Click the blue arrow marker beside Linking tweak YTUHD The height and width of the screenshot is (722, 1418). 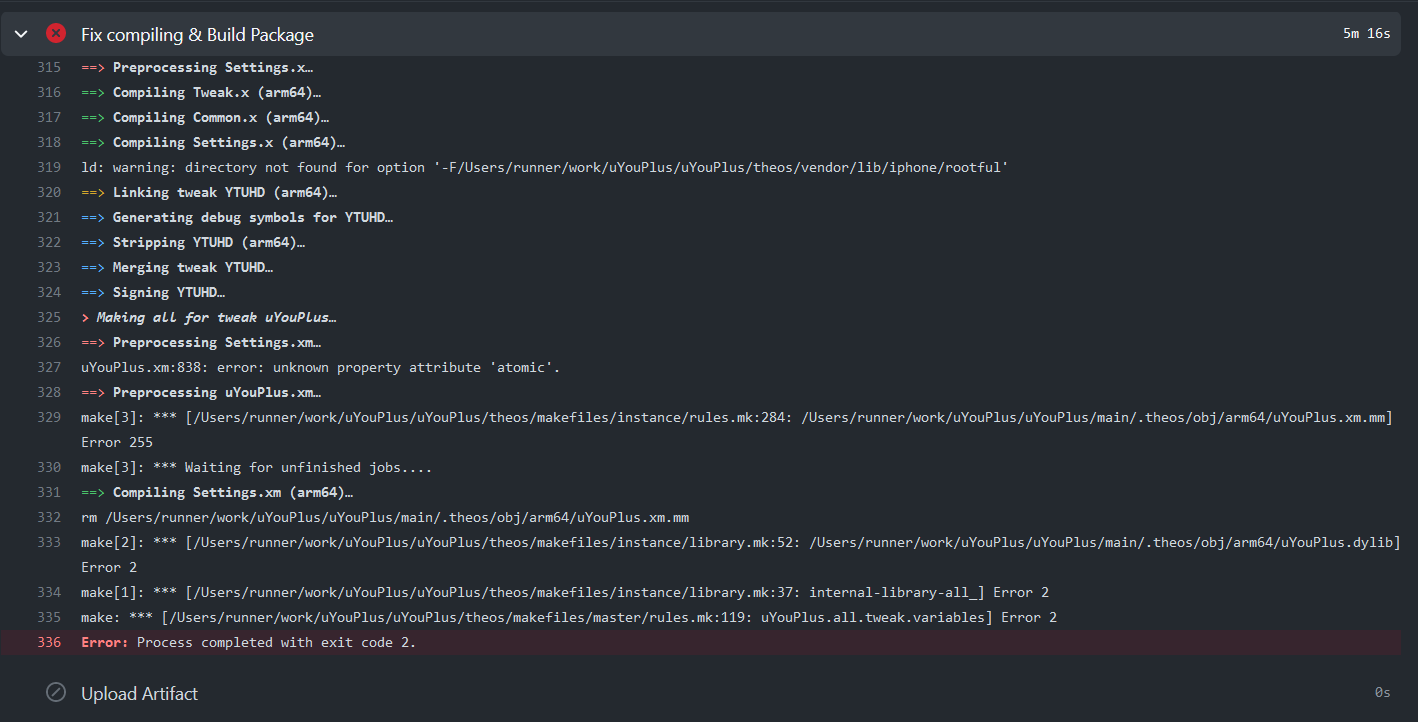91,192
